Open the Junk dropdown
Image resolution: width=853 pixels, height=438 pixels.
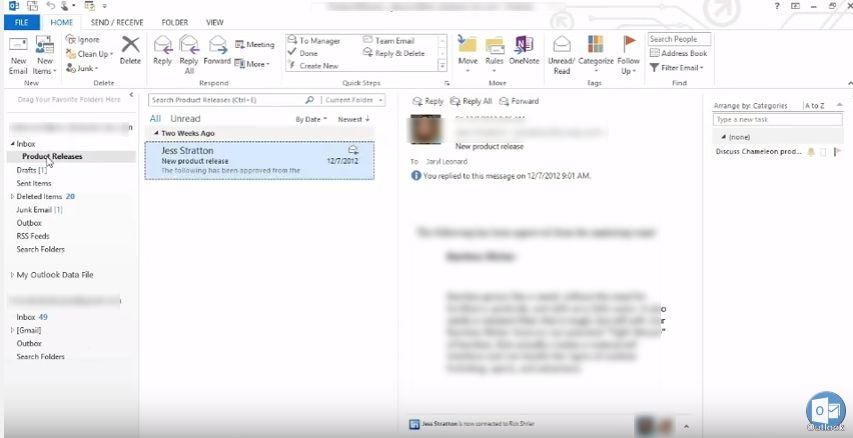coord(82,68)
